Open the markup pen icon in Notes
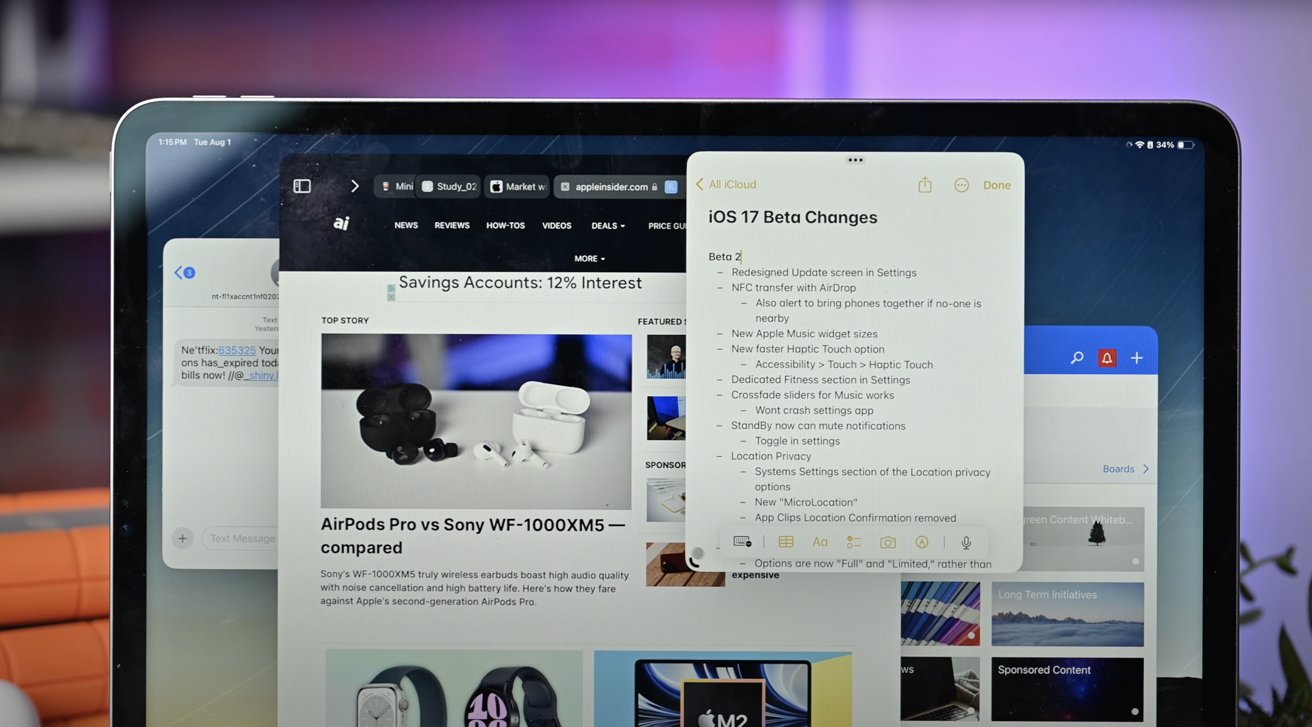This screenshot has height=727, width=1312. tap(922, 542)
